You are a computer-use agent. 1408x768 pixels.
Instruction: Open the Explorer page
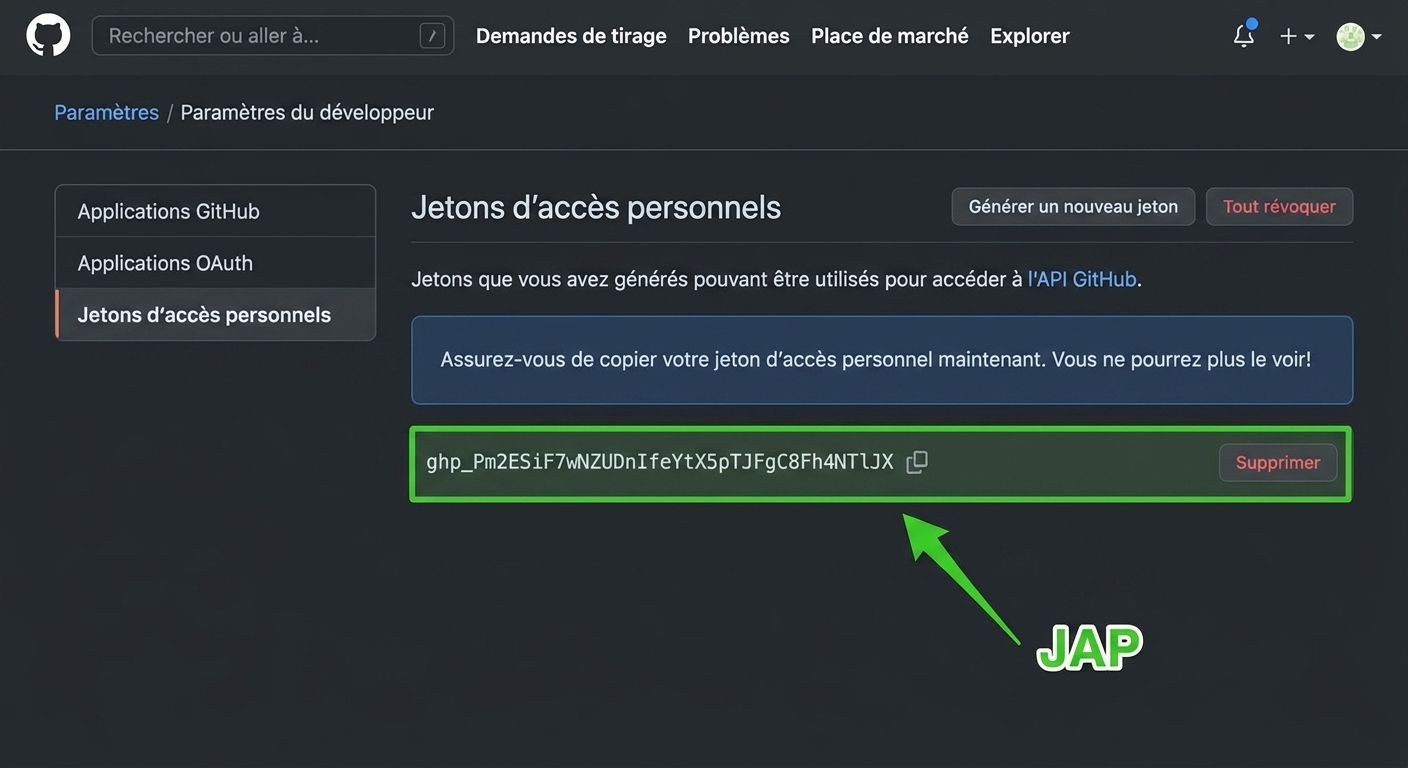click(x=1030, y=36)
